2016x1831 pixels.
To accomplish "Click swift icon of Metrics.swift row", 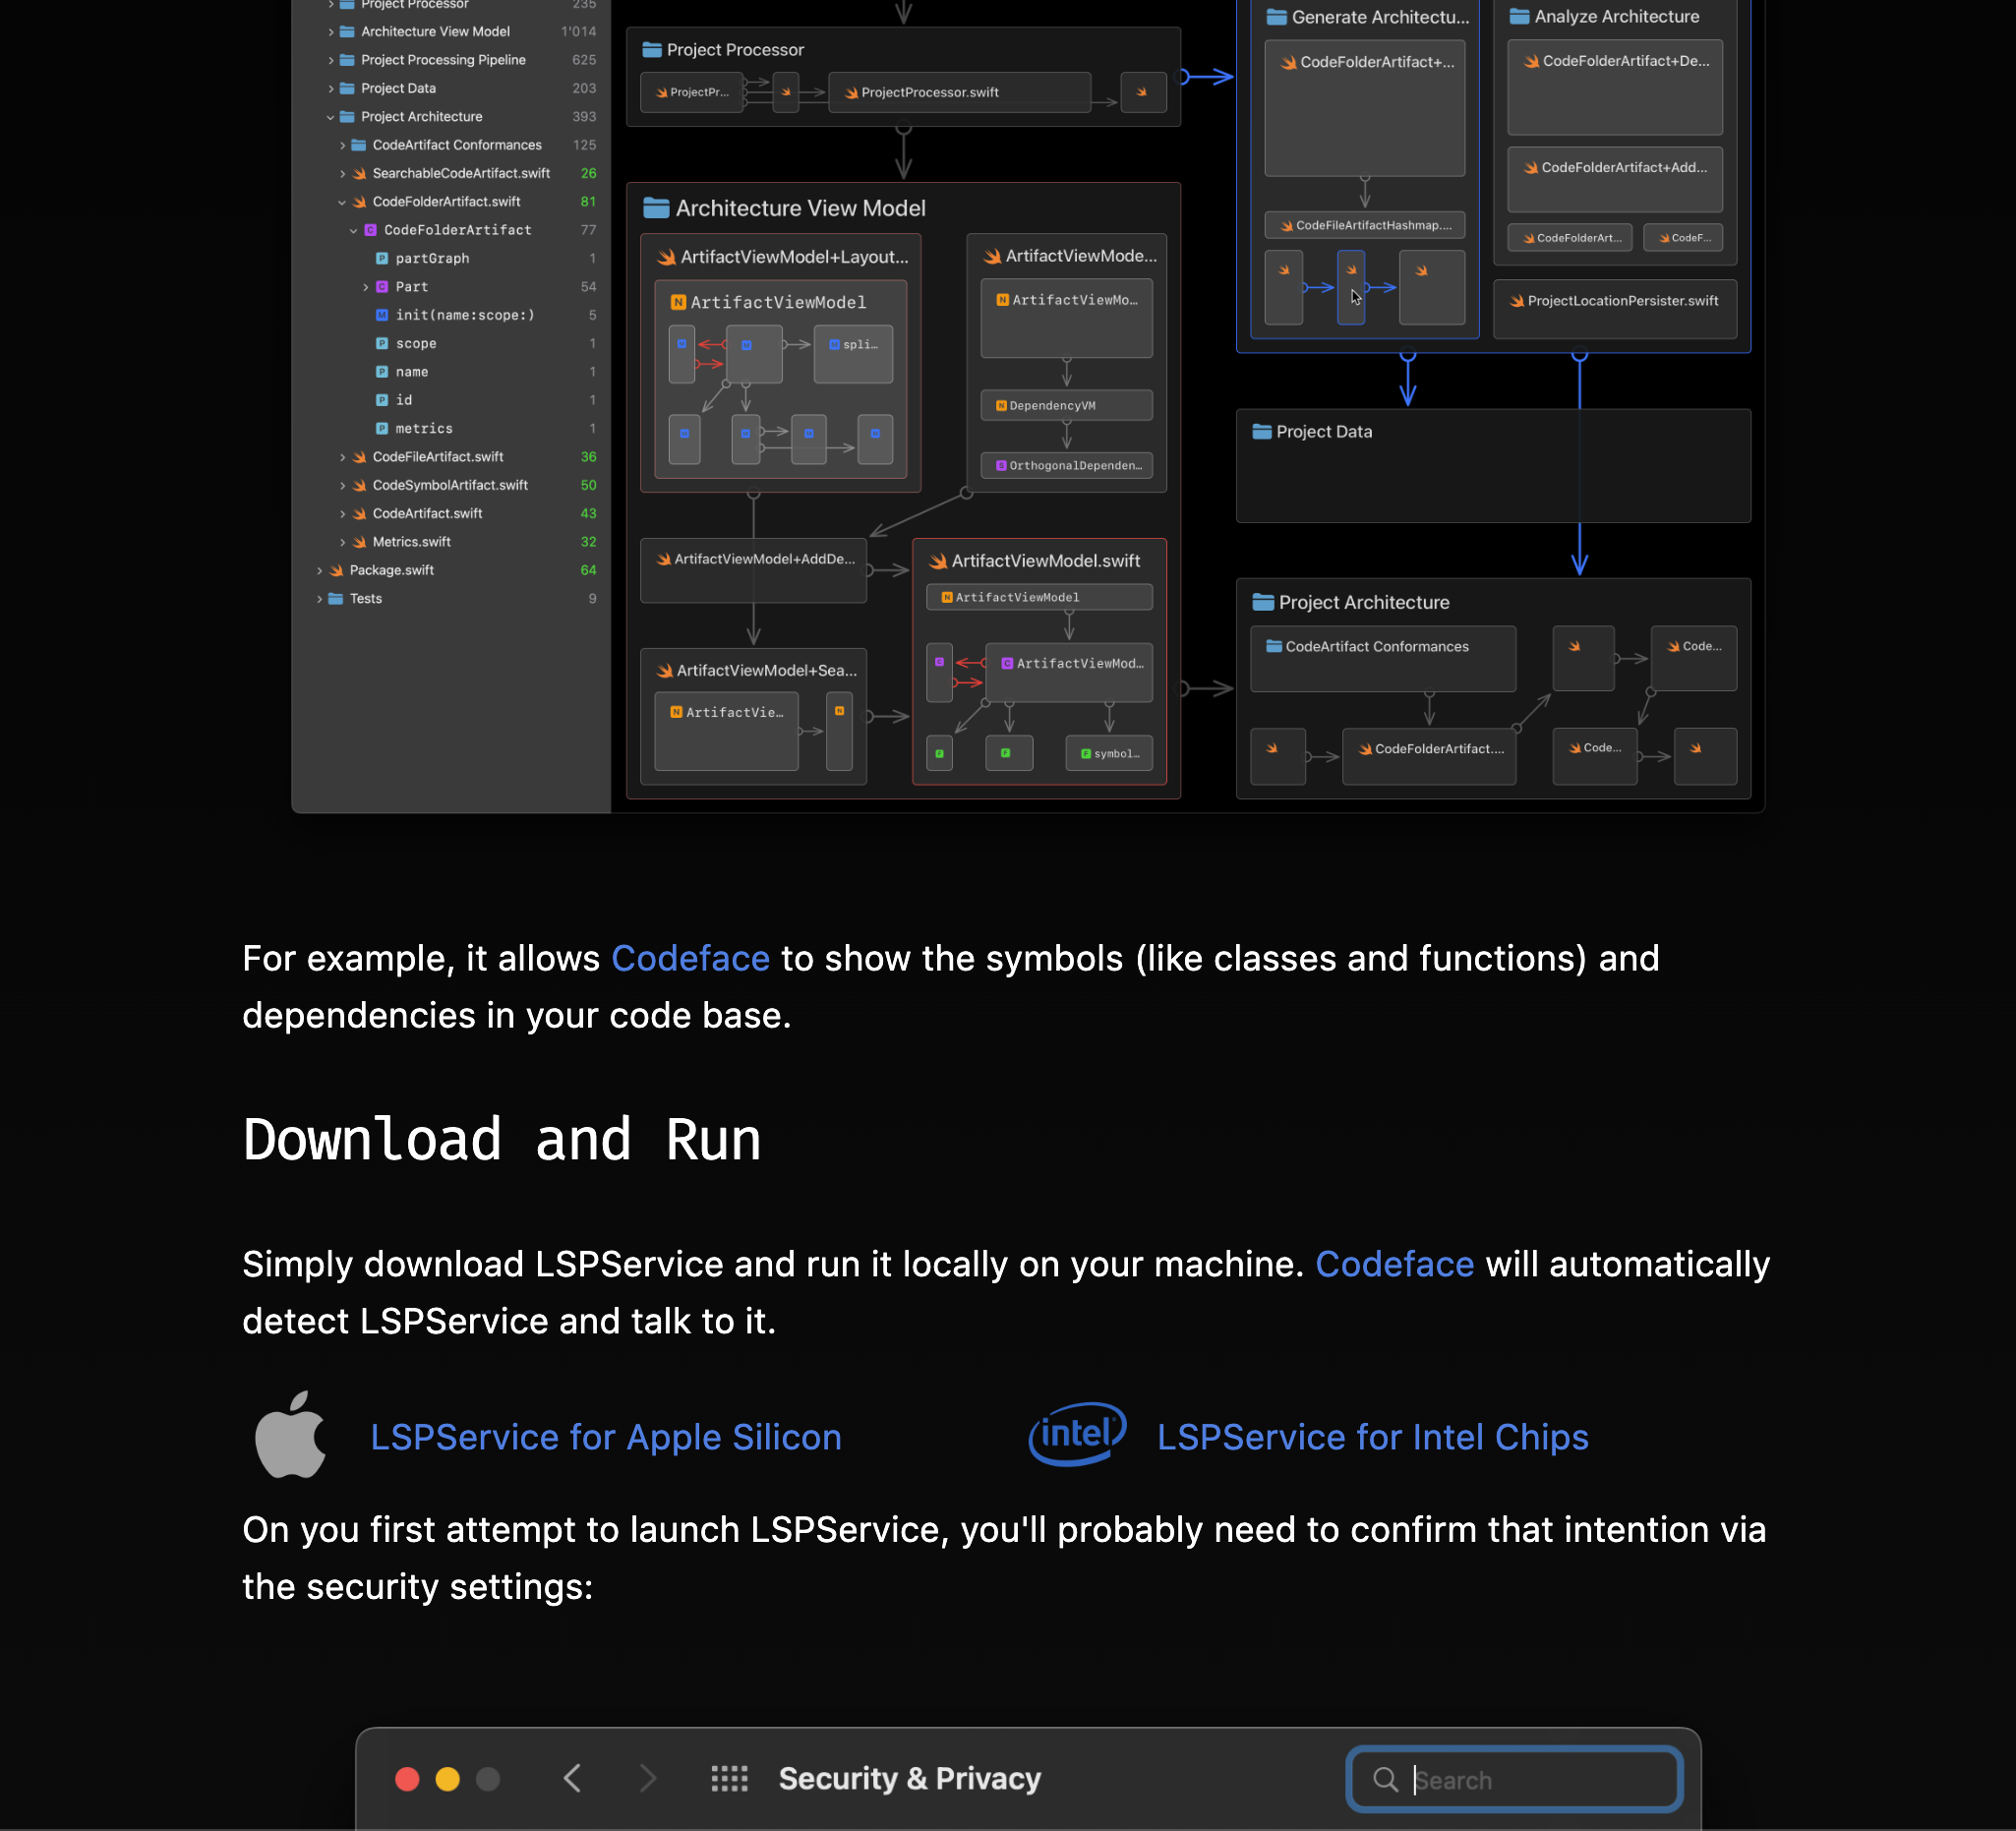I will (x=359, y=542).
